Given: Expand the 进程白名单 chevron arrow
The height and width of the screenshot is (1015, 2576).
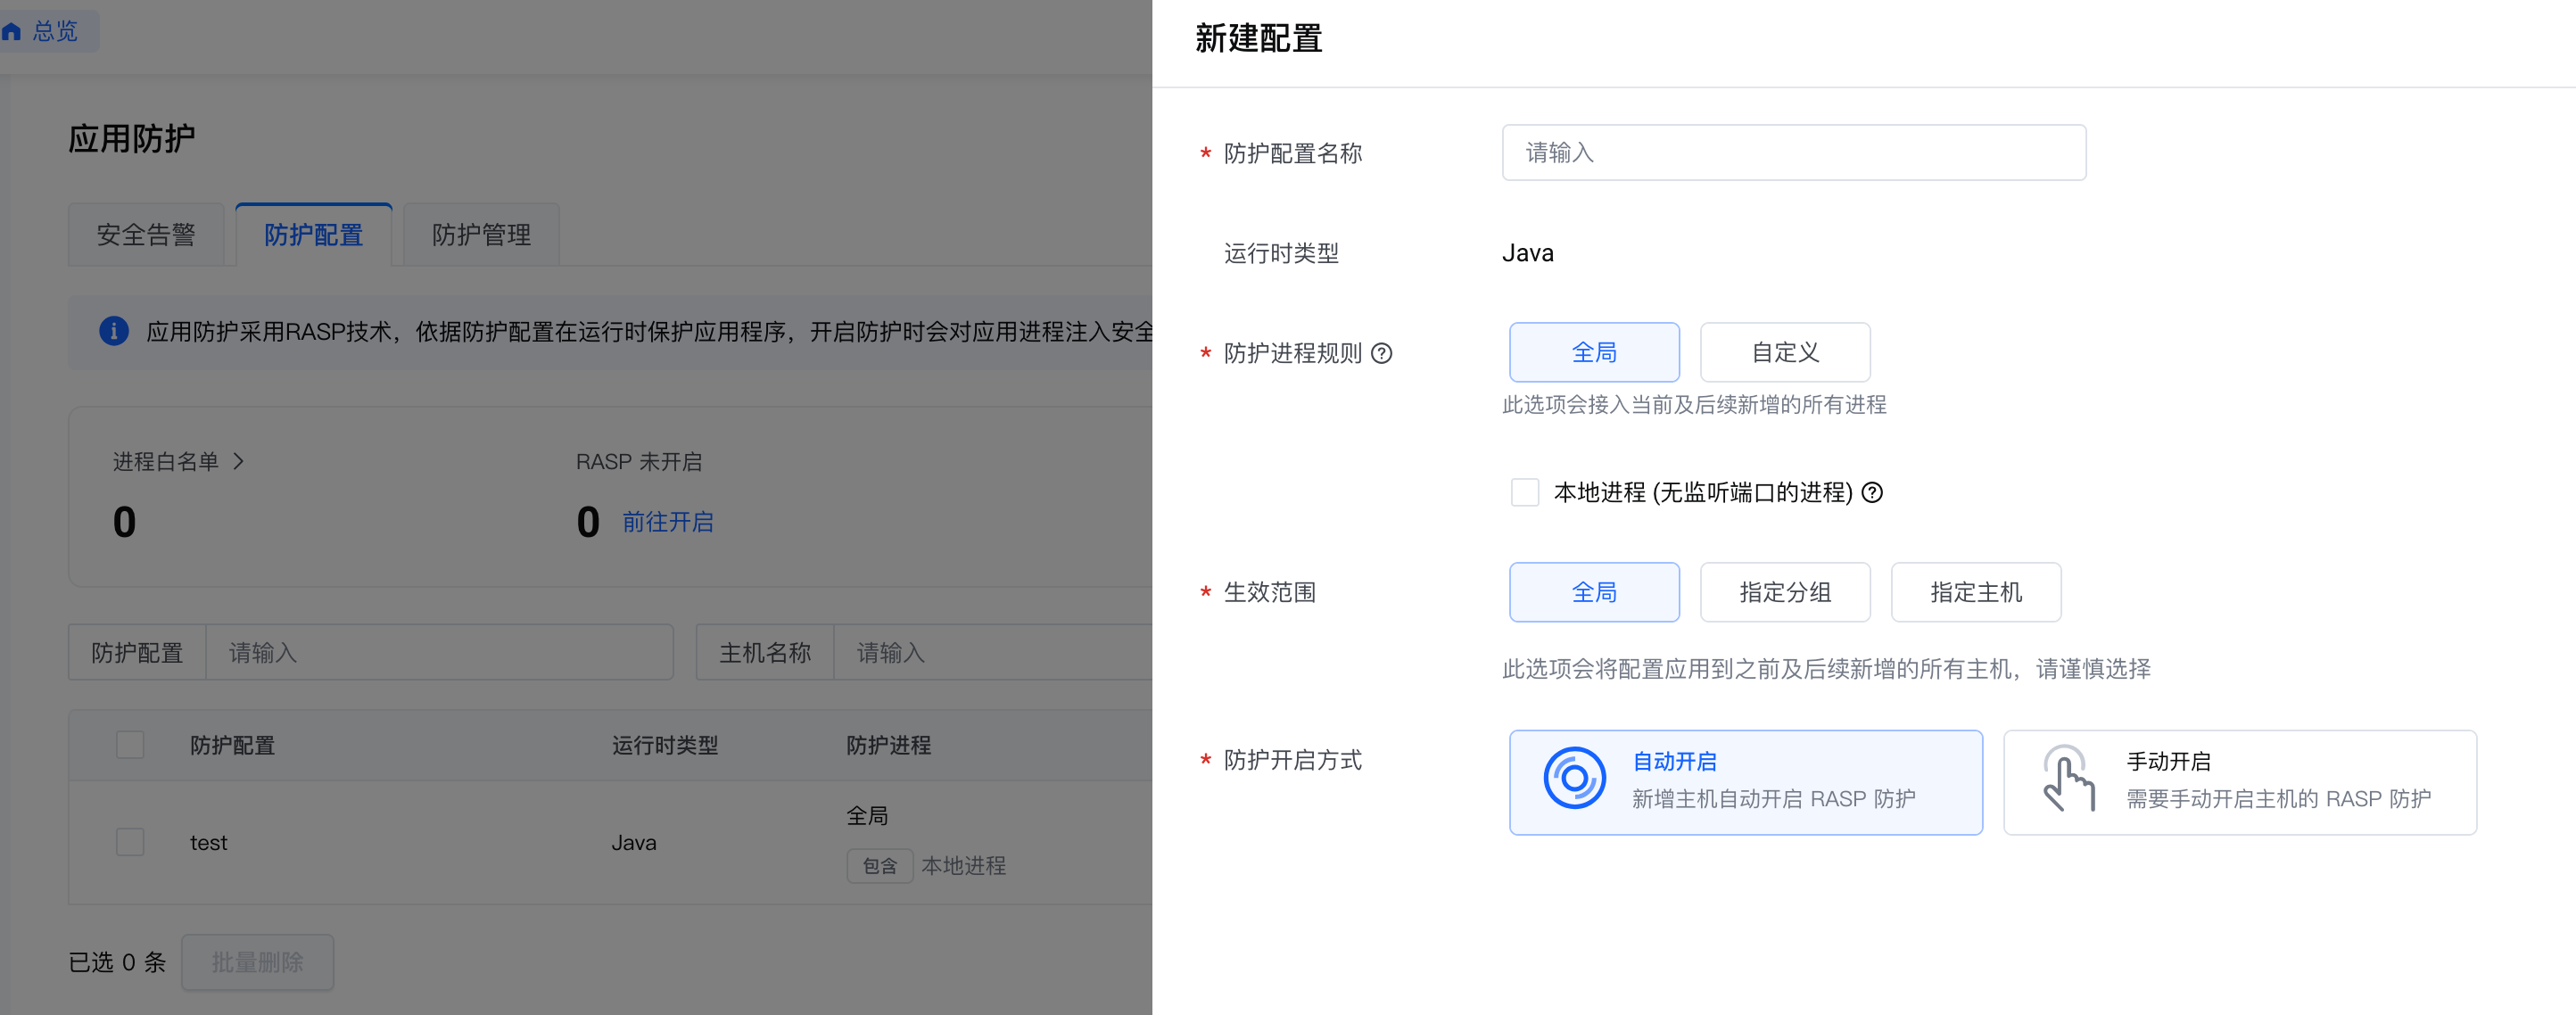Looking at the screenshot, I should (x=238, y=461).
